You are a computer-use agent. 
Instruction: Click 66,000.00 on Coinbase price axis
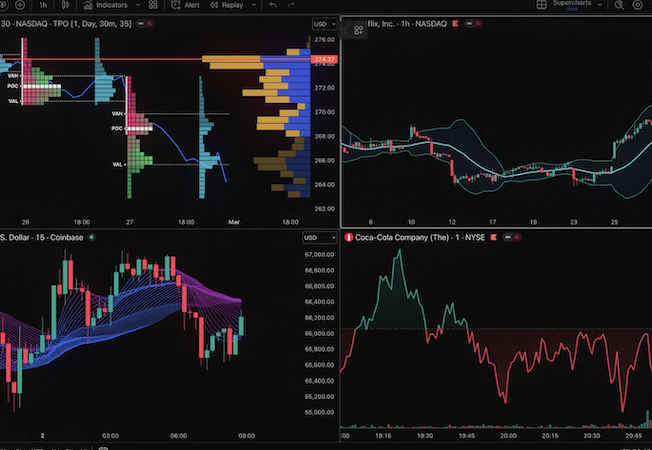[x=319, y=334]
